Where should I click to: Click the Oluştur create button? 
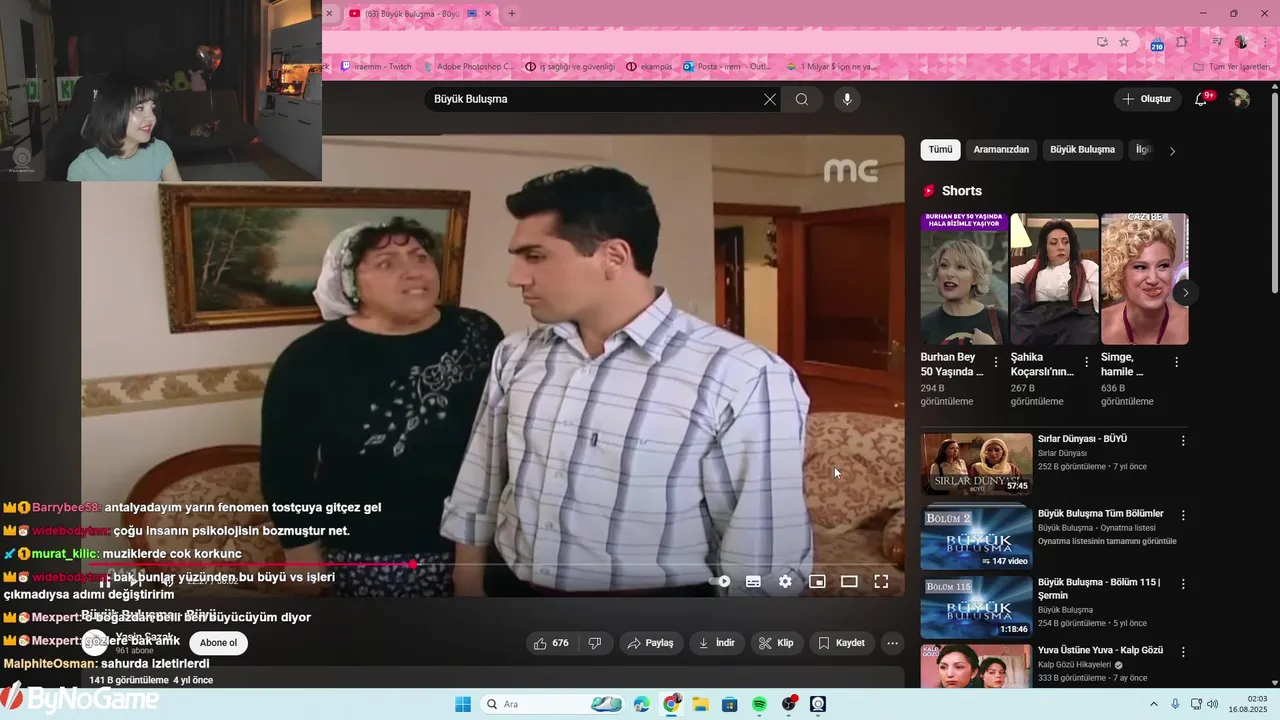[1148, 99]
